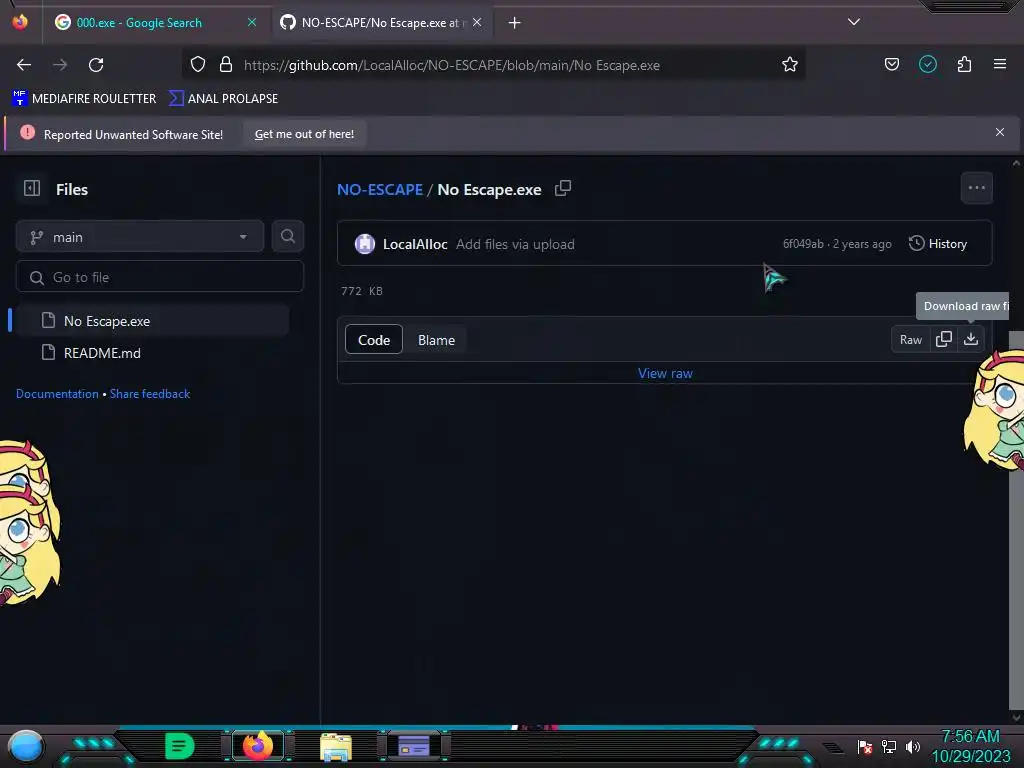Open Share feedback link

click(x=150, y=394)
